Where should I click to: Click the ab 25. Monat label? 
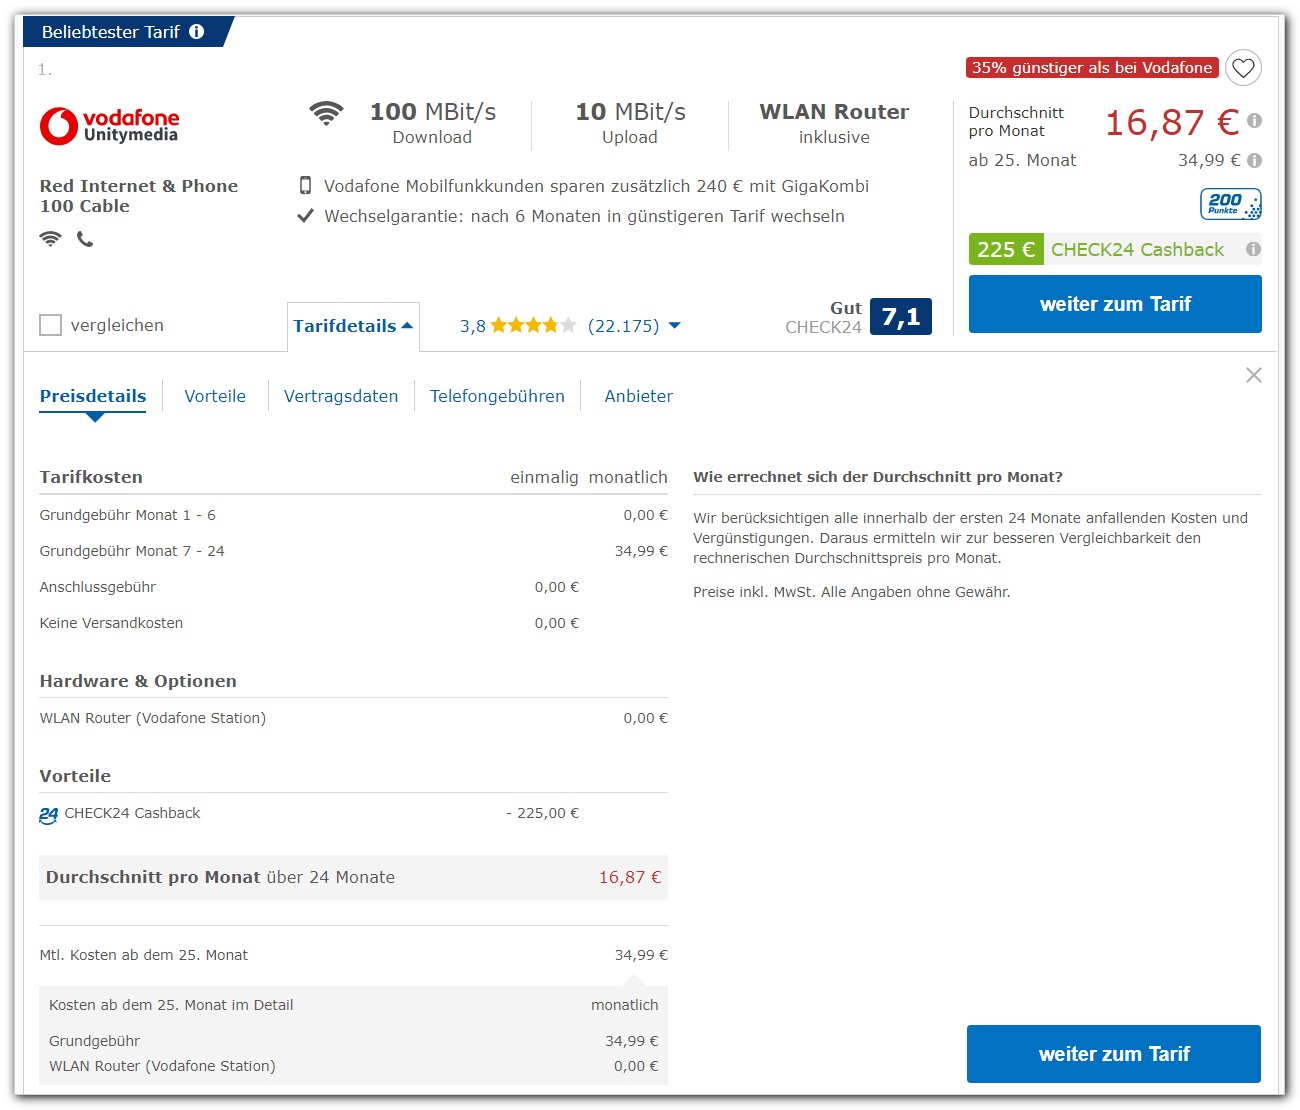(x=1022, y=160)
